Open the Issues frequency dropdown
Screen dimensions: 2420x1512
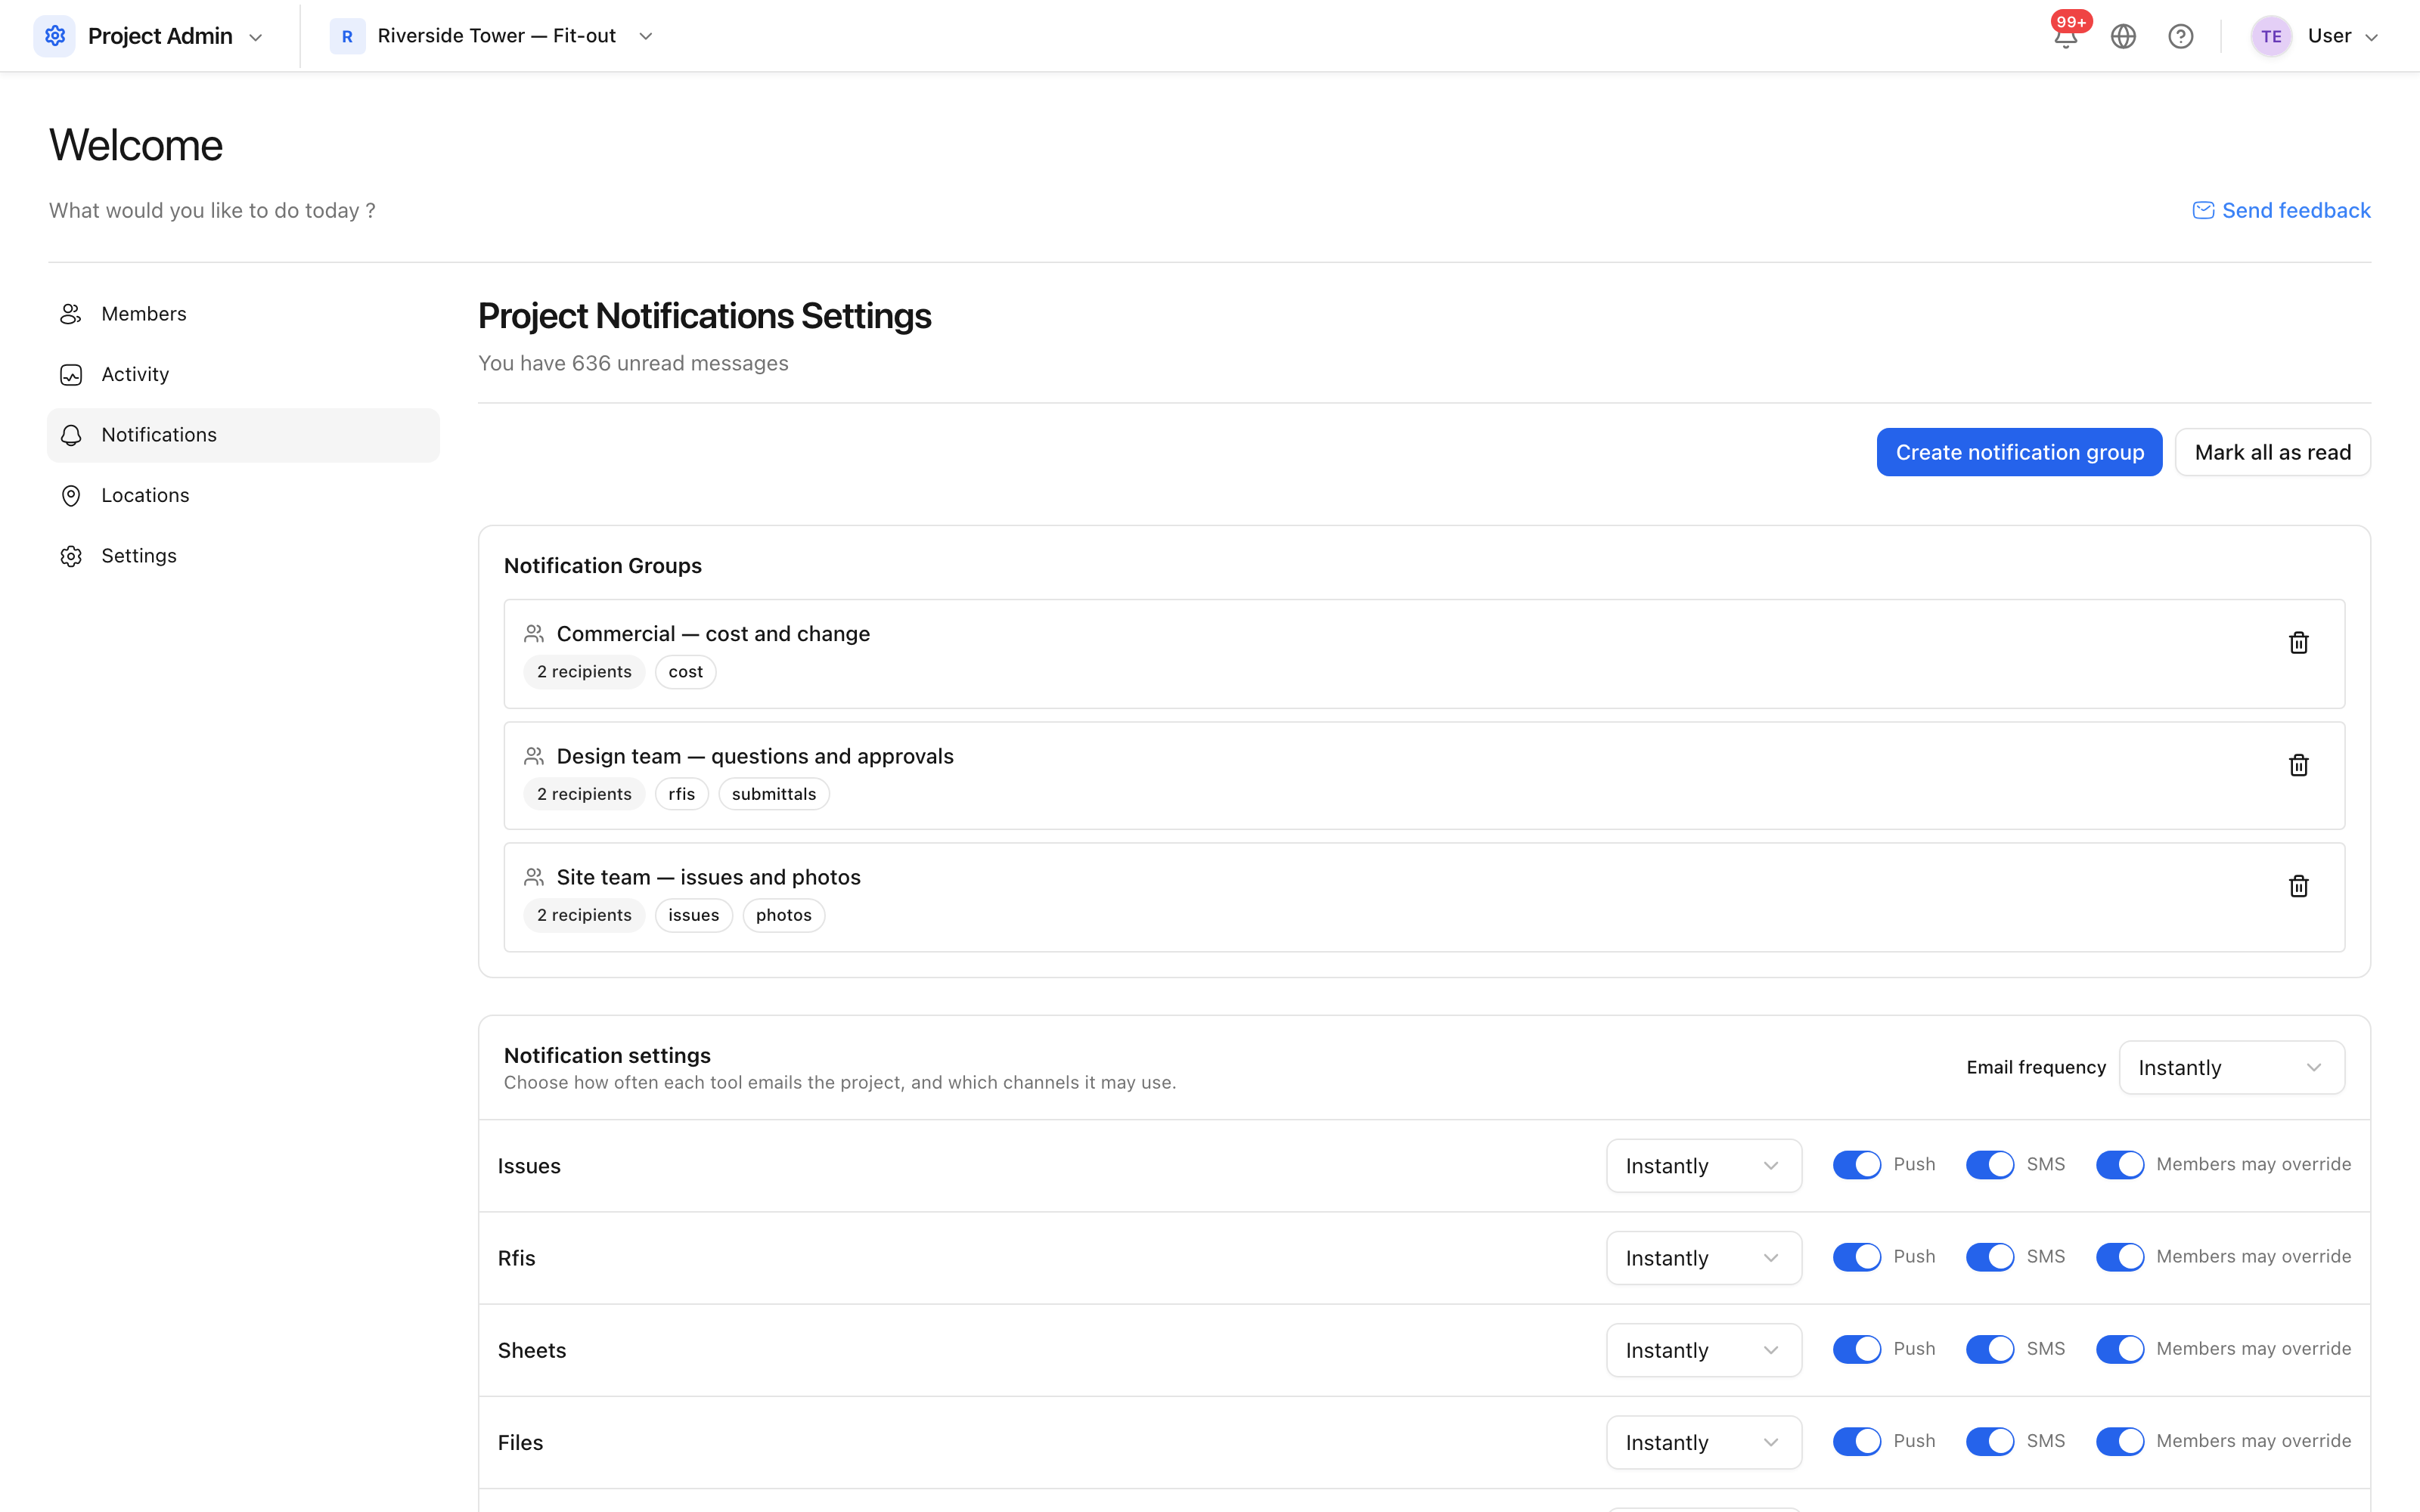click(1704, 1166)
